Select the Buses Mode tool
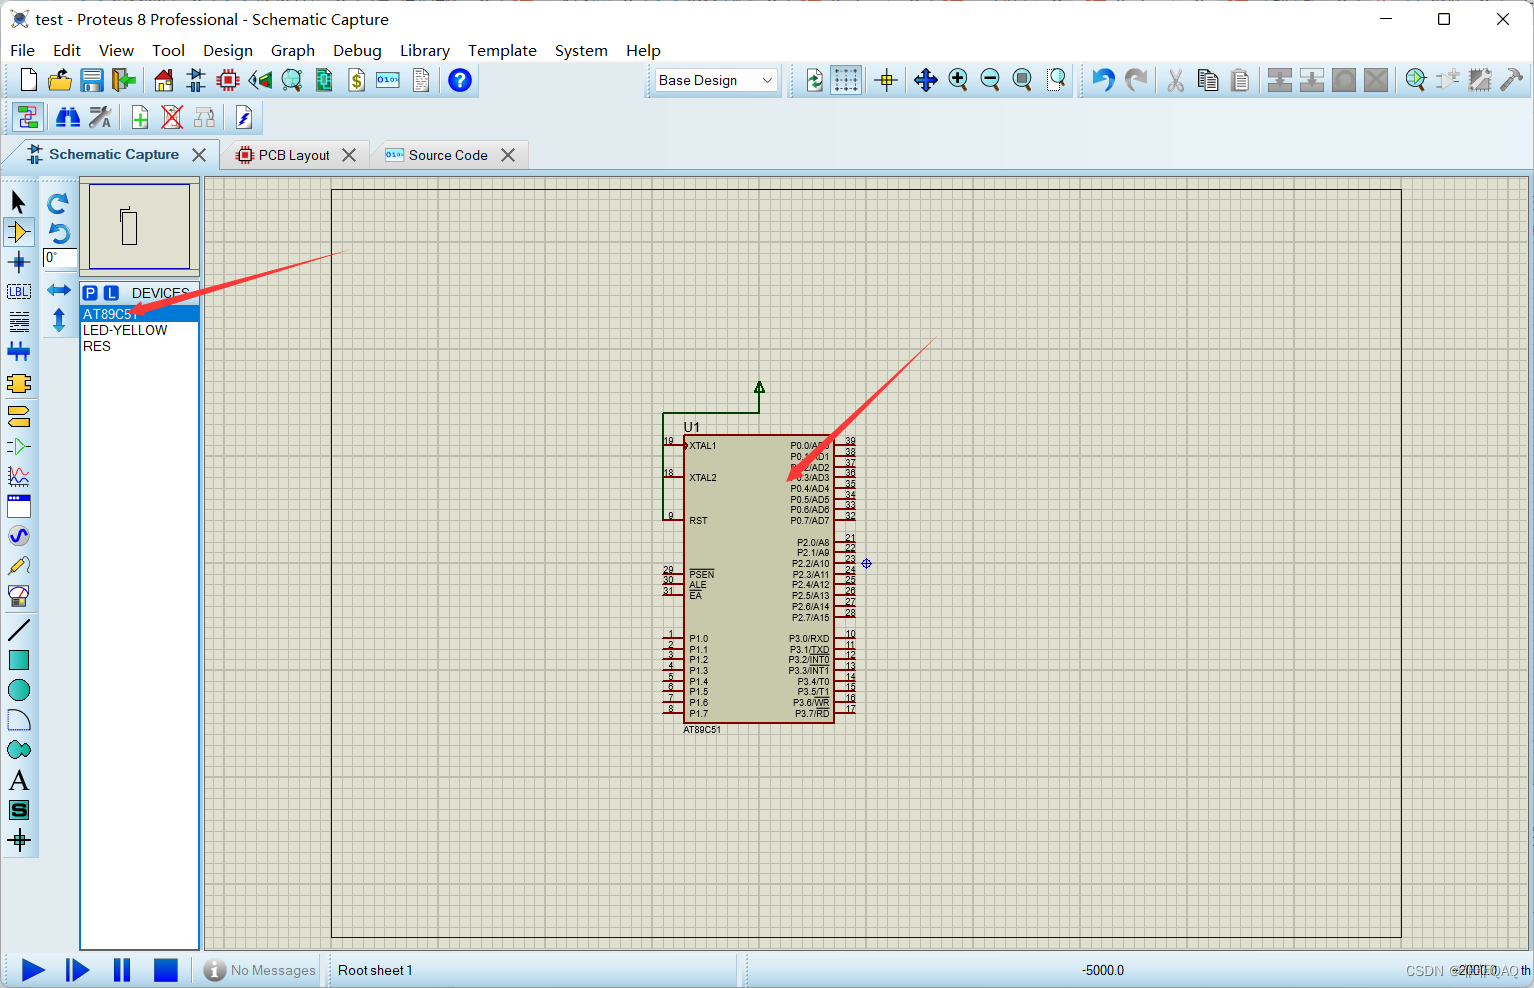Screen dimensions: 1534x988 pyautogui.click(x=19, y=352)
